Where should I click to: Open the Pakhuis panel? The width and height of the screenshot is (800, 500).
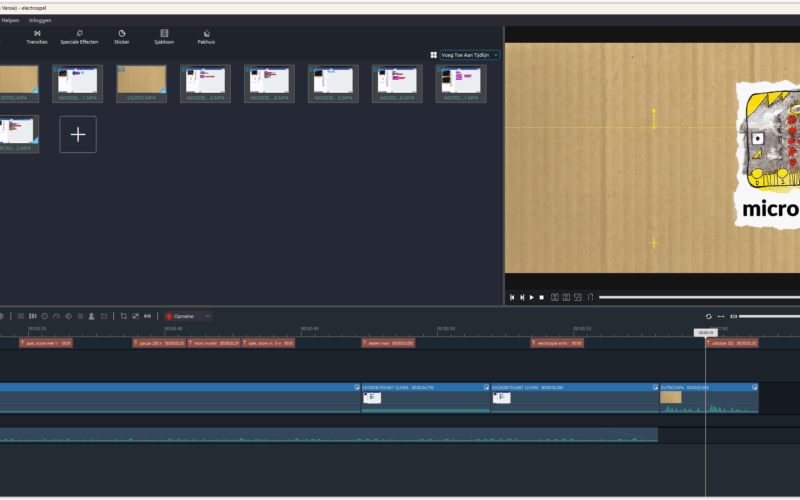click(206, 37)
